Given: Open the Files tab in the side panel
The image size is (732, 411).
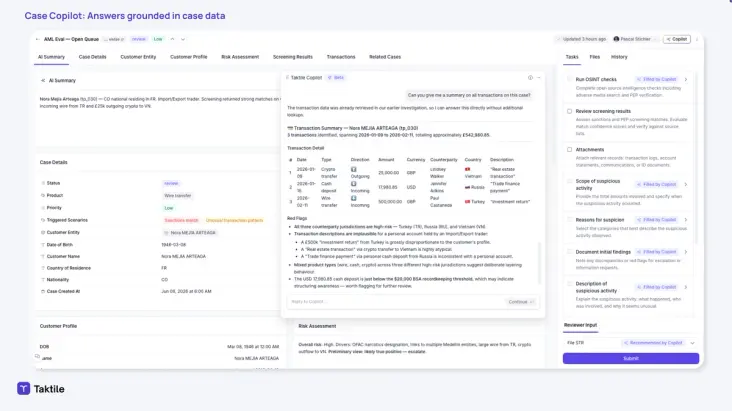Looking at the screenshot, I should click(x=594, y=57).
